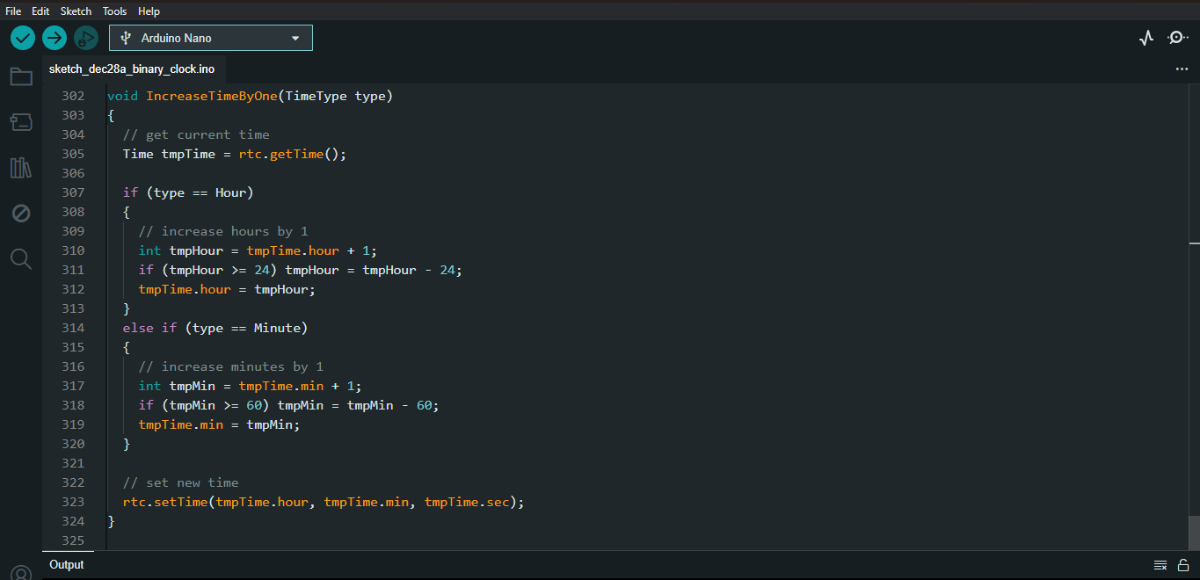
Task: Click the clear output lines icon
Action: (x=1160, y=565)
